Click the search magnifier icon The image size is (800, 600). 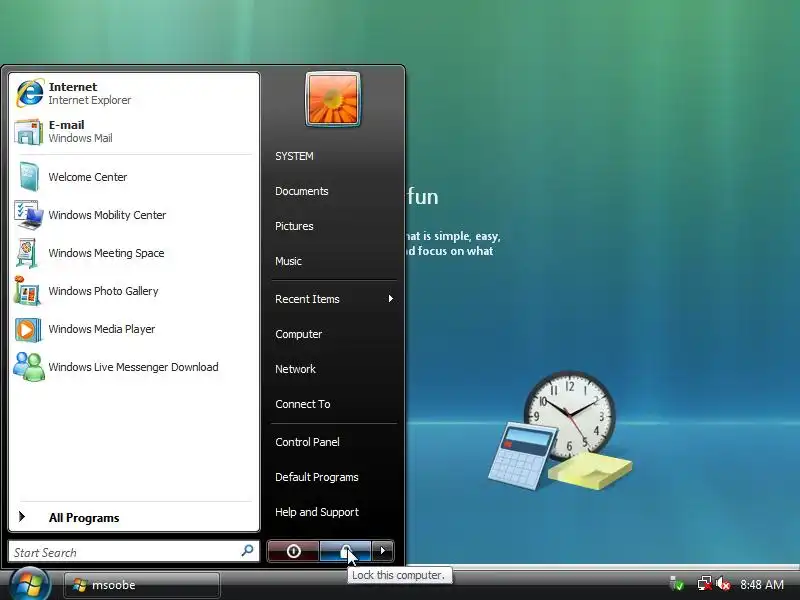[247, 551]
